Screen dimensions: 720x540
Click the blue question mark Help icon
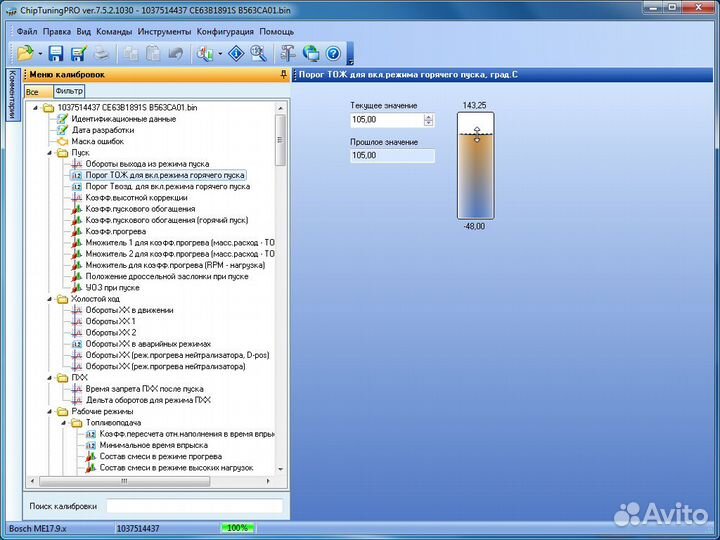(x=333, y=53)
